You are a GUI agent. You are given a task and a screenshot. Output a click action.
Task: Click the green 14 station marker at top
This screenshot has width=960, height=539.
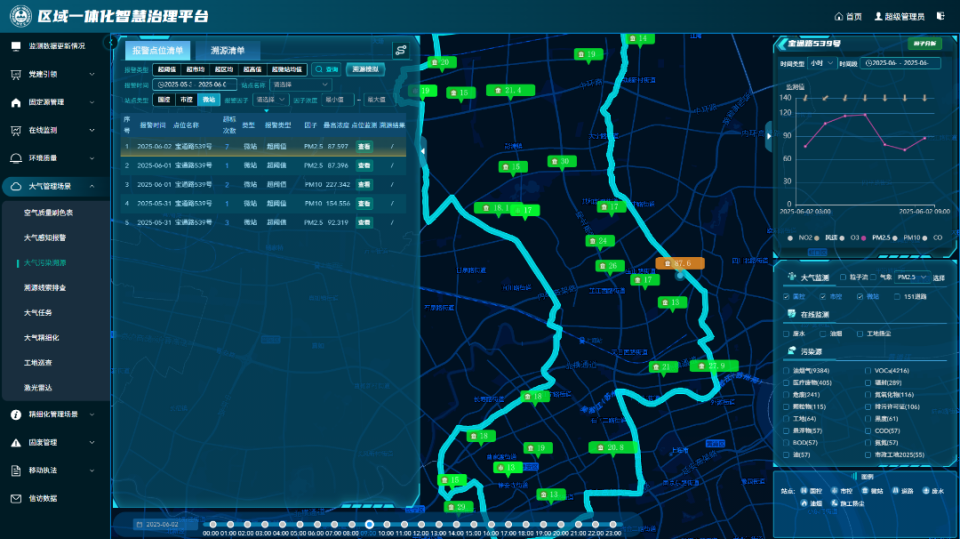coord(640,39)
